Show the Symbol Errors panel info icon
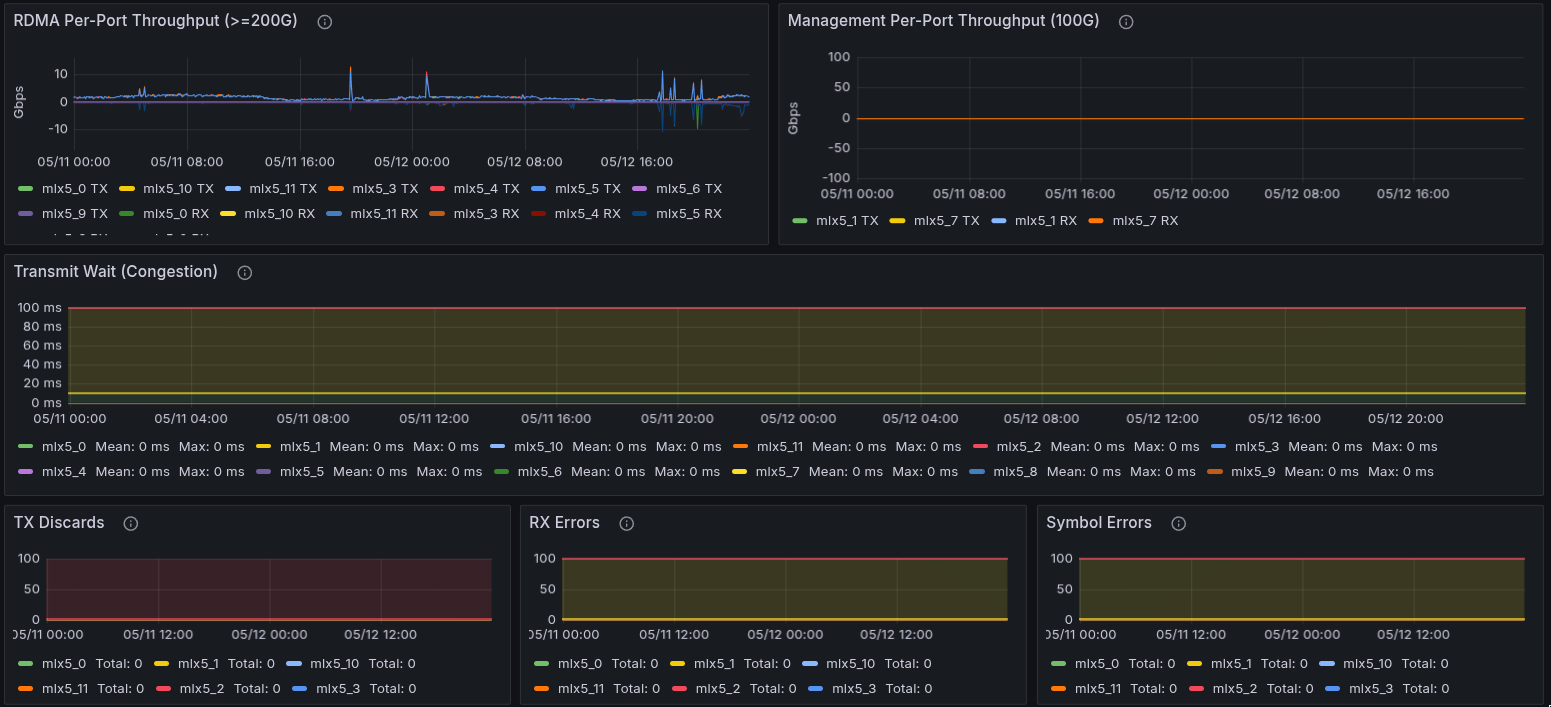1551x707 pixels. [1179, 524]
